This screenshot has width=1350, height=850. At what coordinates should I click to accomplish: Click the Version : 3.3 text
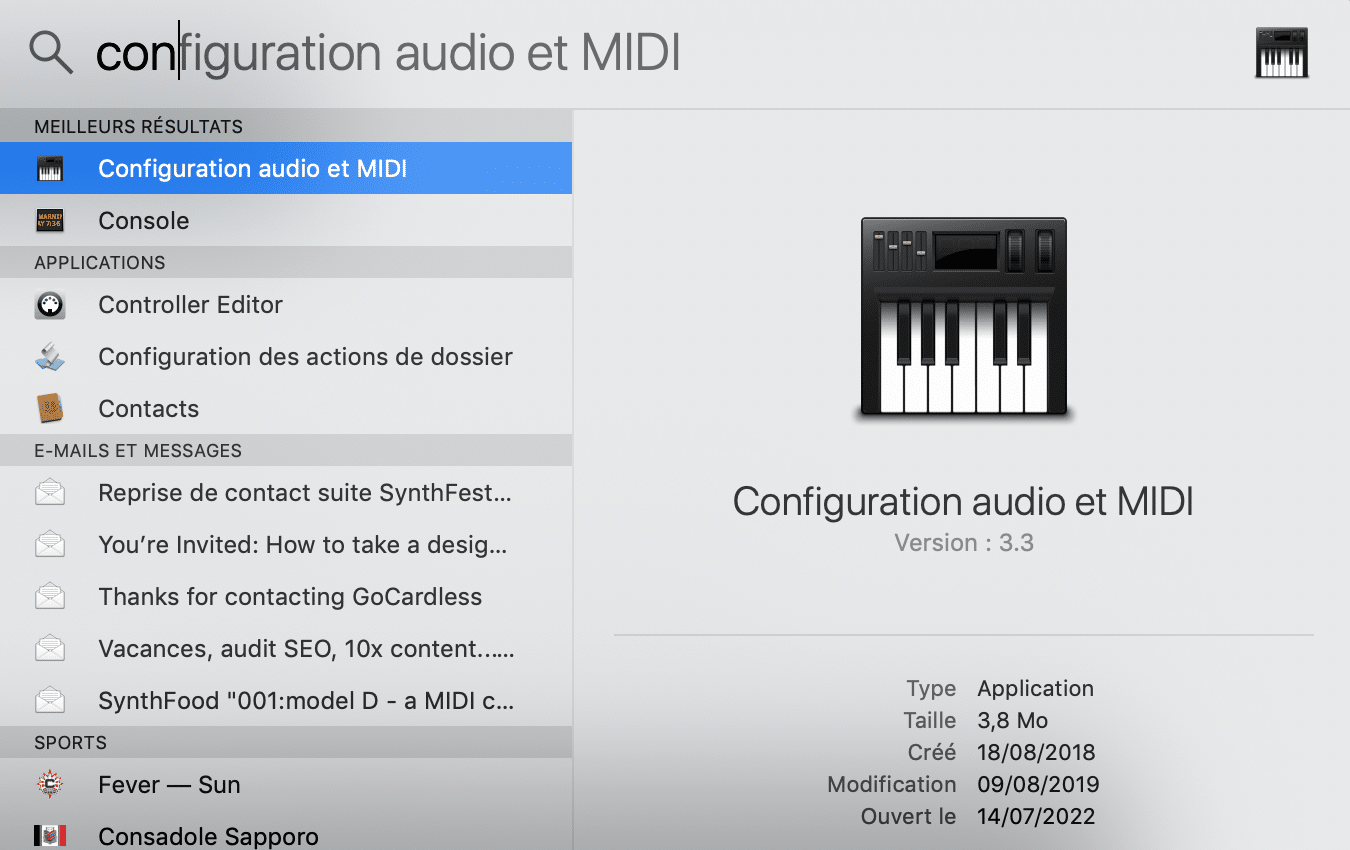click(964, 543)
